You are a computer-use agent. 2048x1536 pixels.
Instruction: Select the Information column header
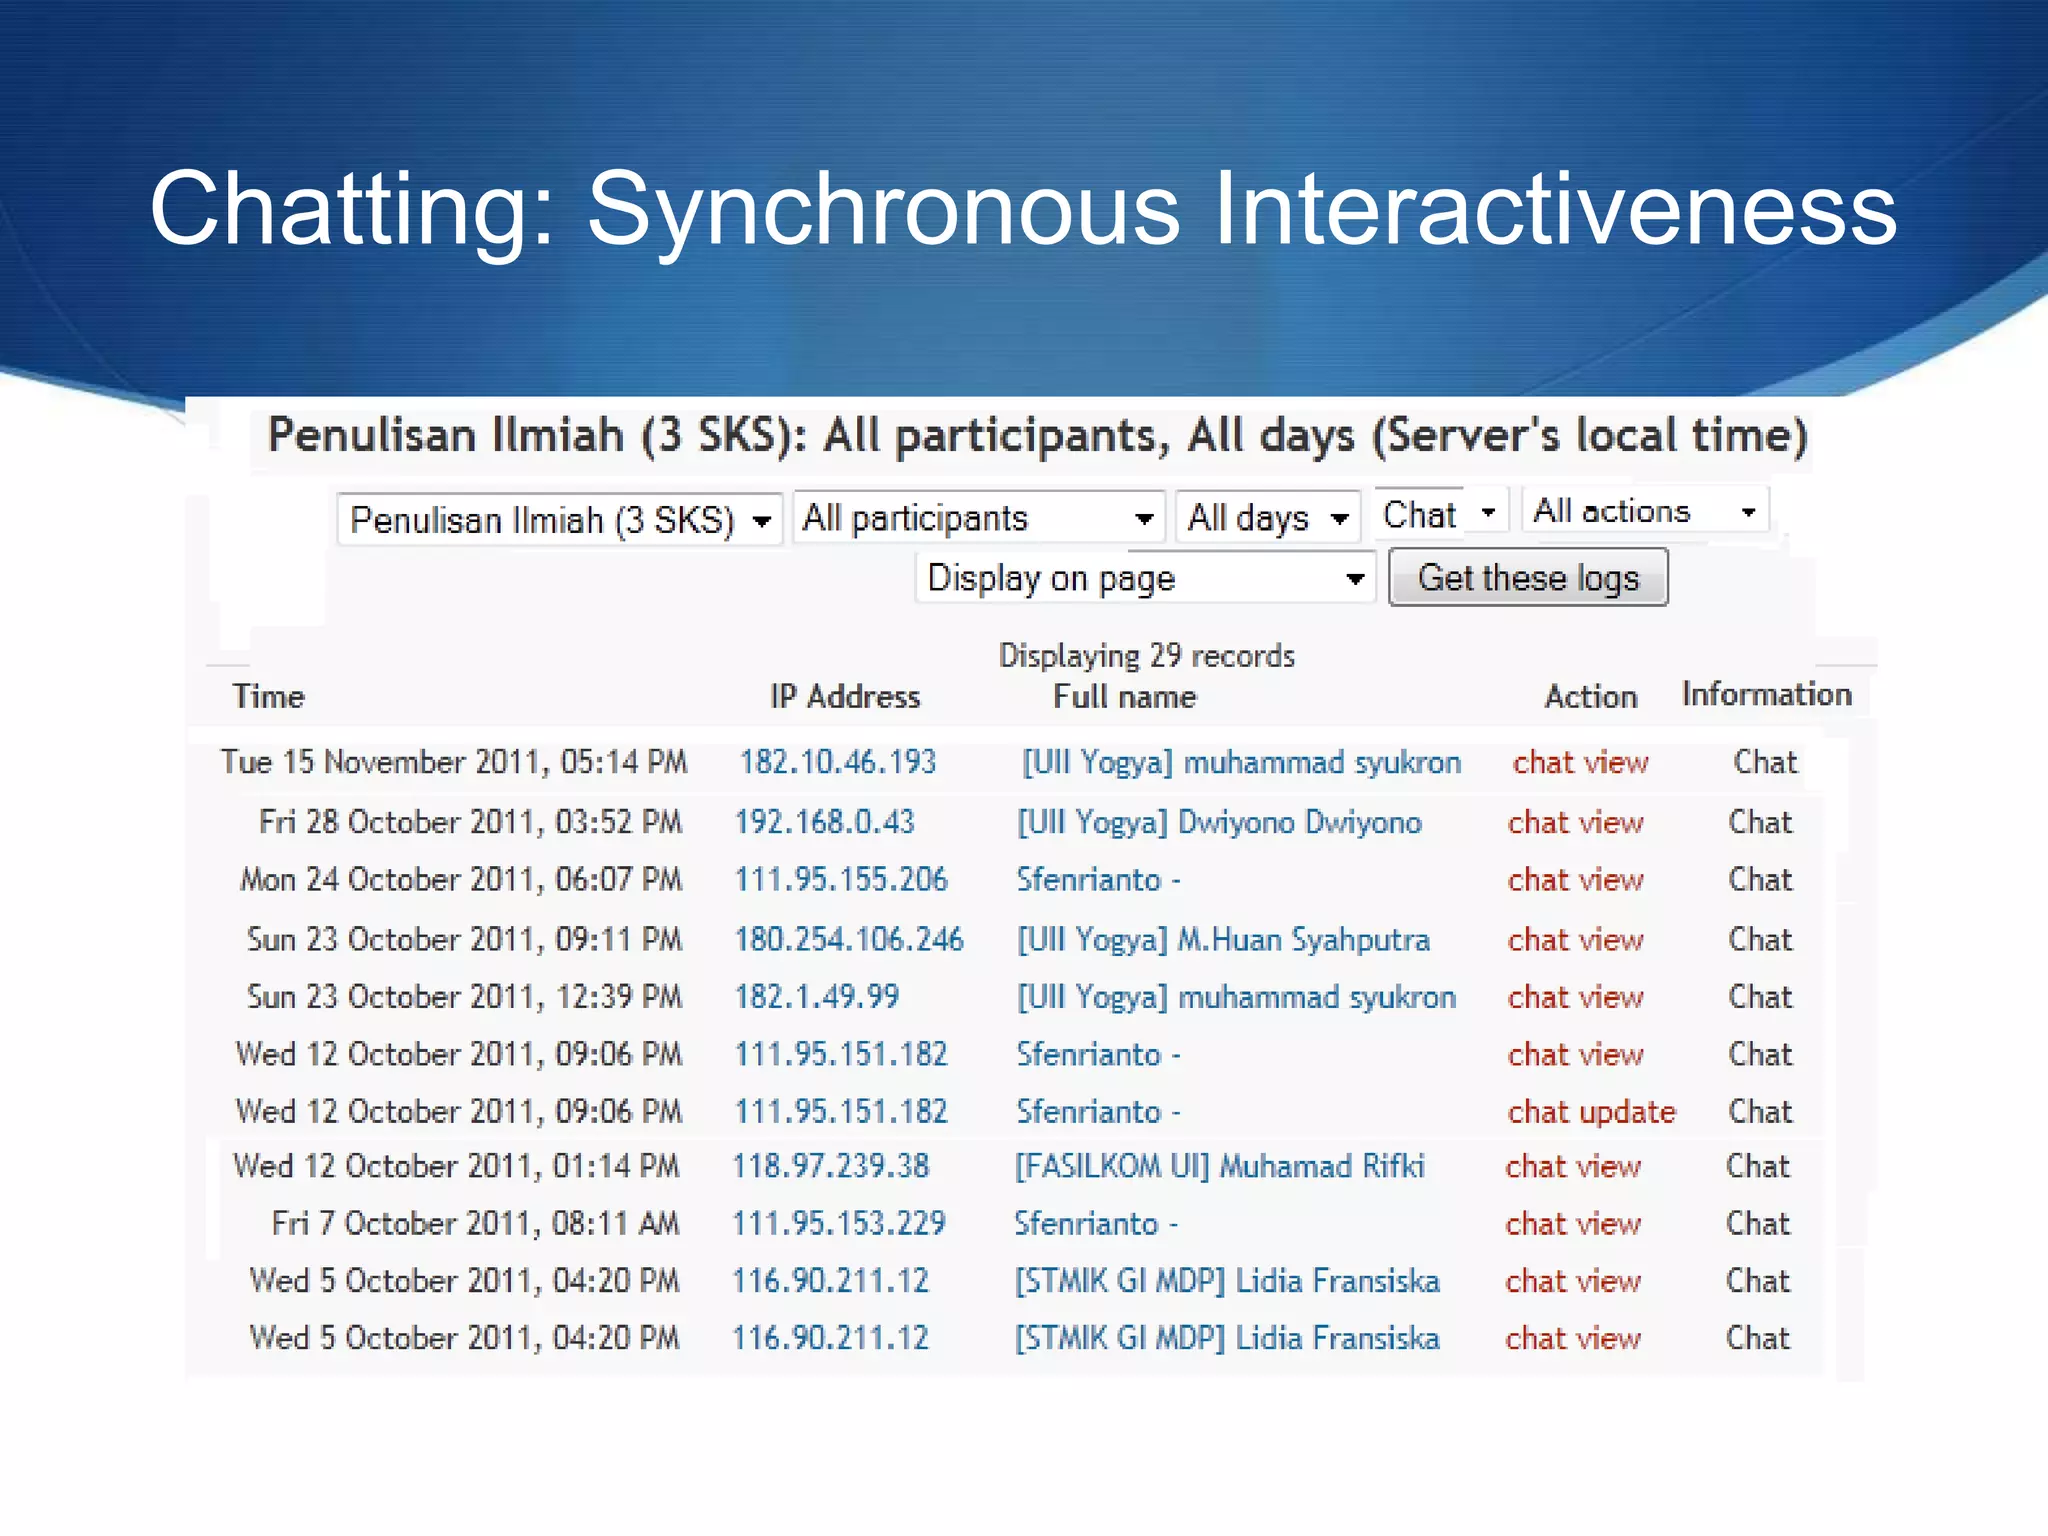tap(1766, 694)
